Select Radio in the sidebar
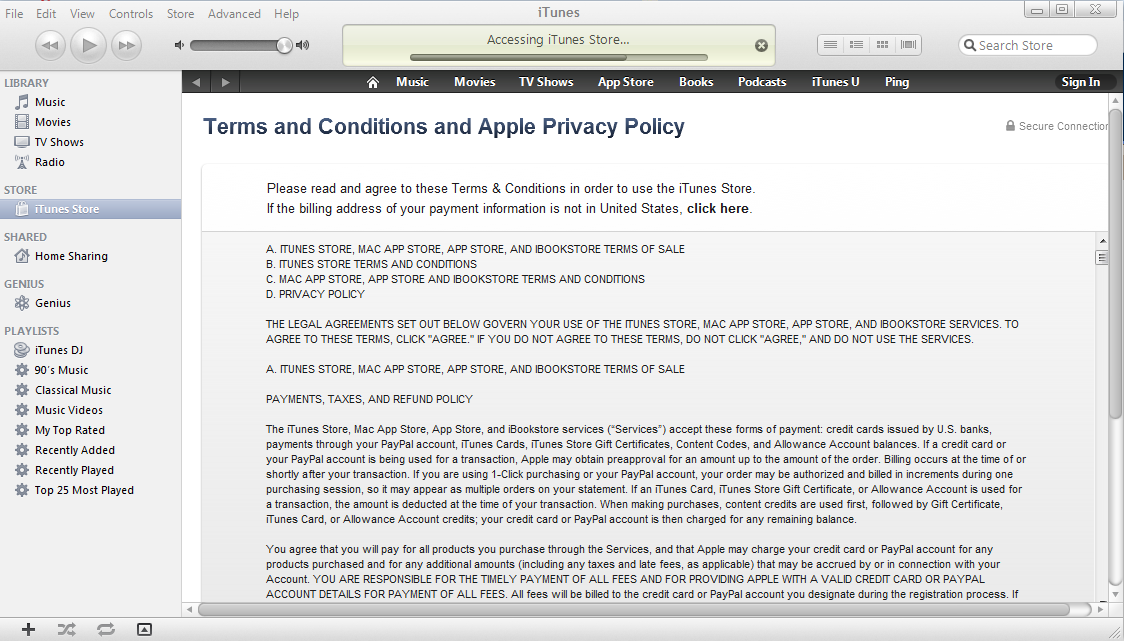This screenshot has width=1124, height=641. pyautogui.click(x=90, y=162)
